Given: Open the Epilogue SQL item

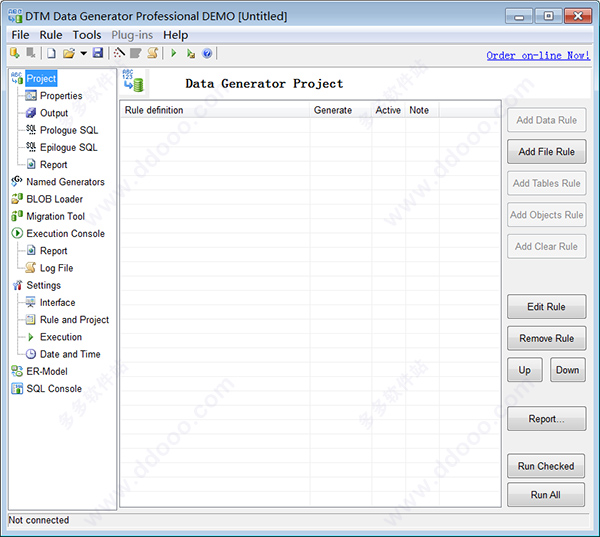Looking at the screenshot, I should click(68, 147).
